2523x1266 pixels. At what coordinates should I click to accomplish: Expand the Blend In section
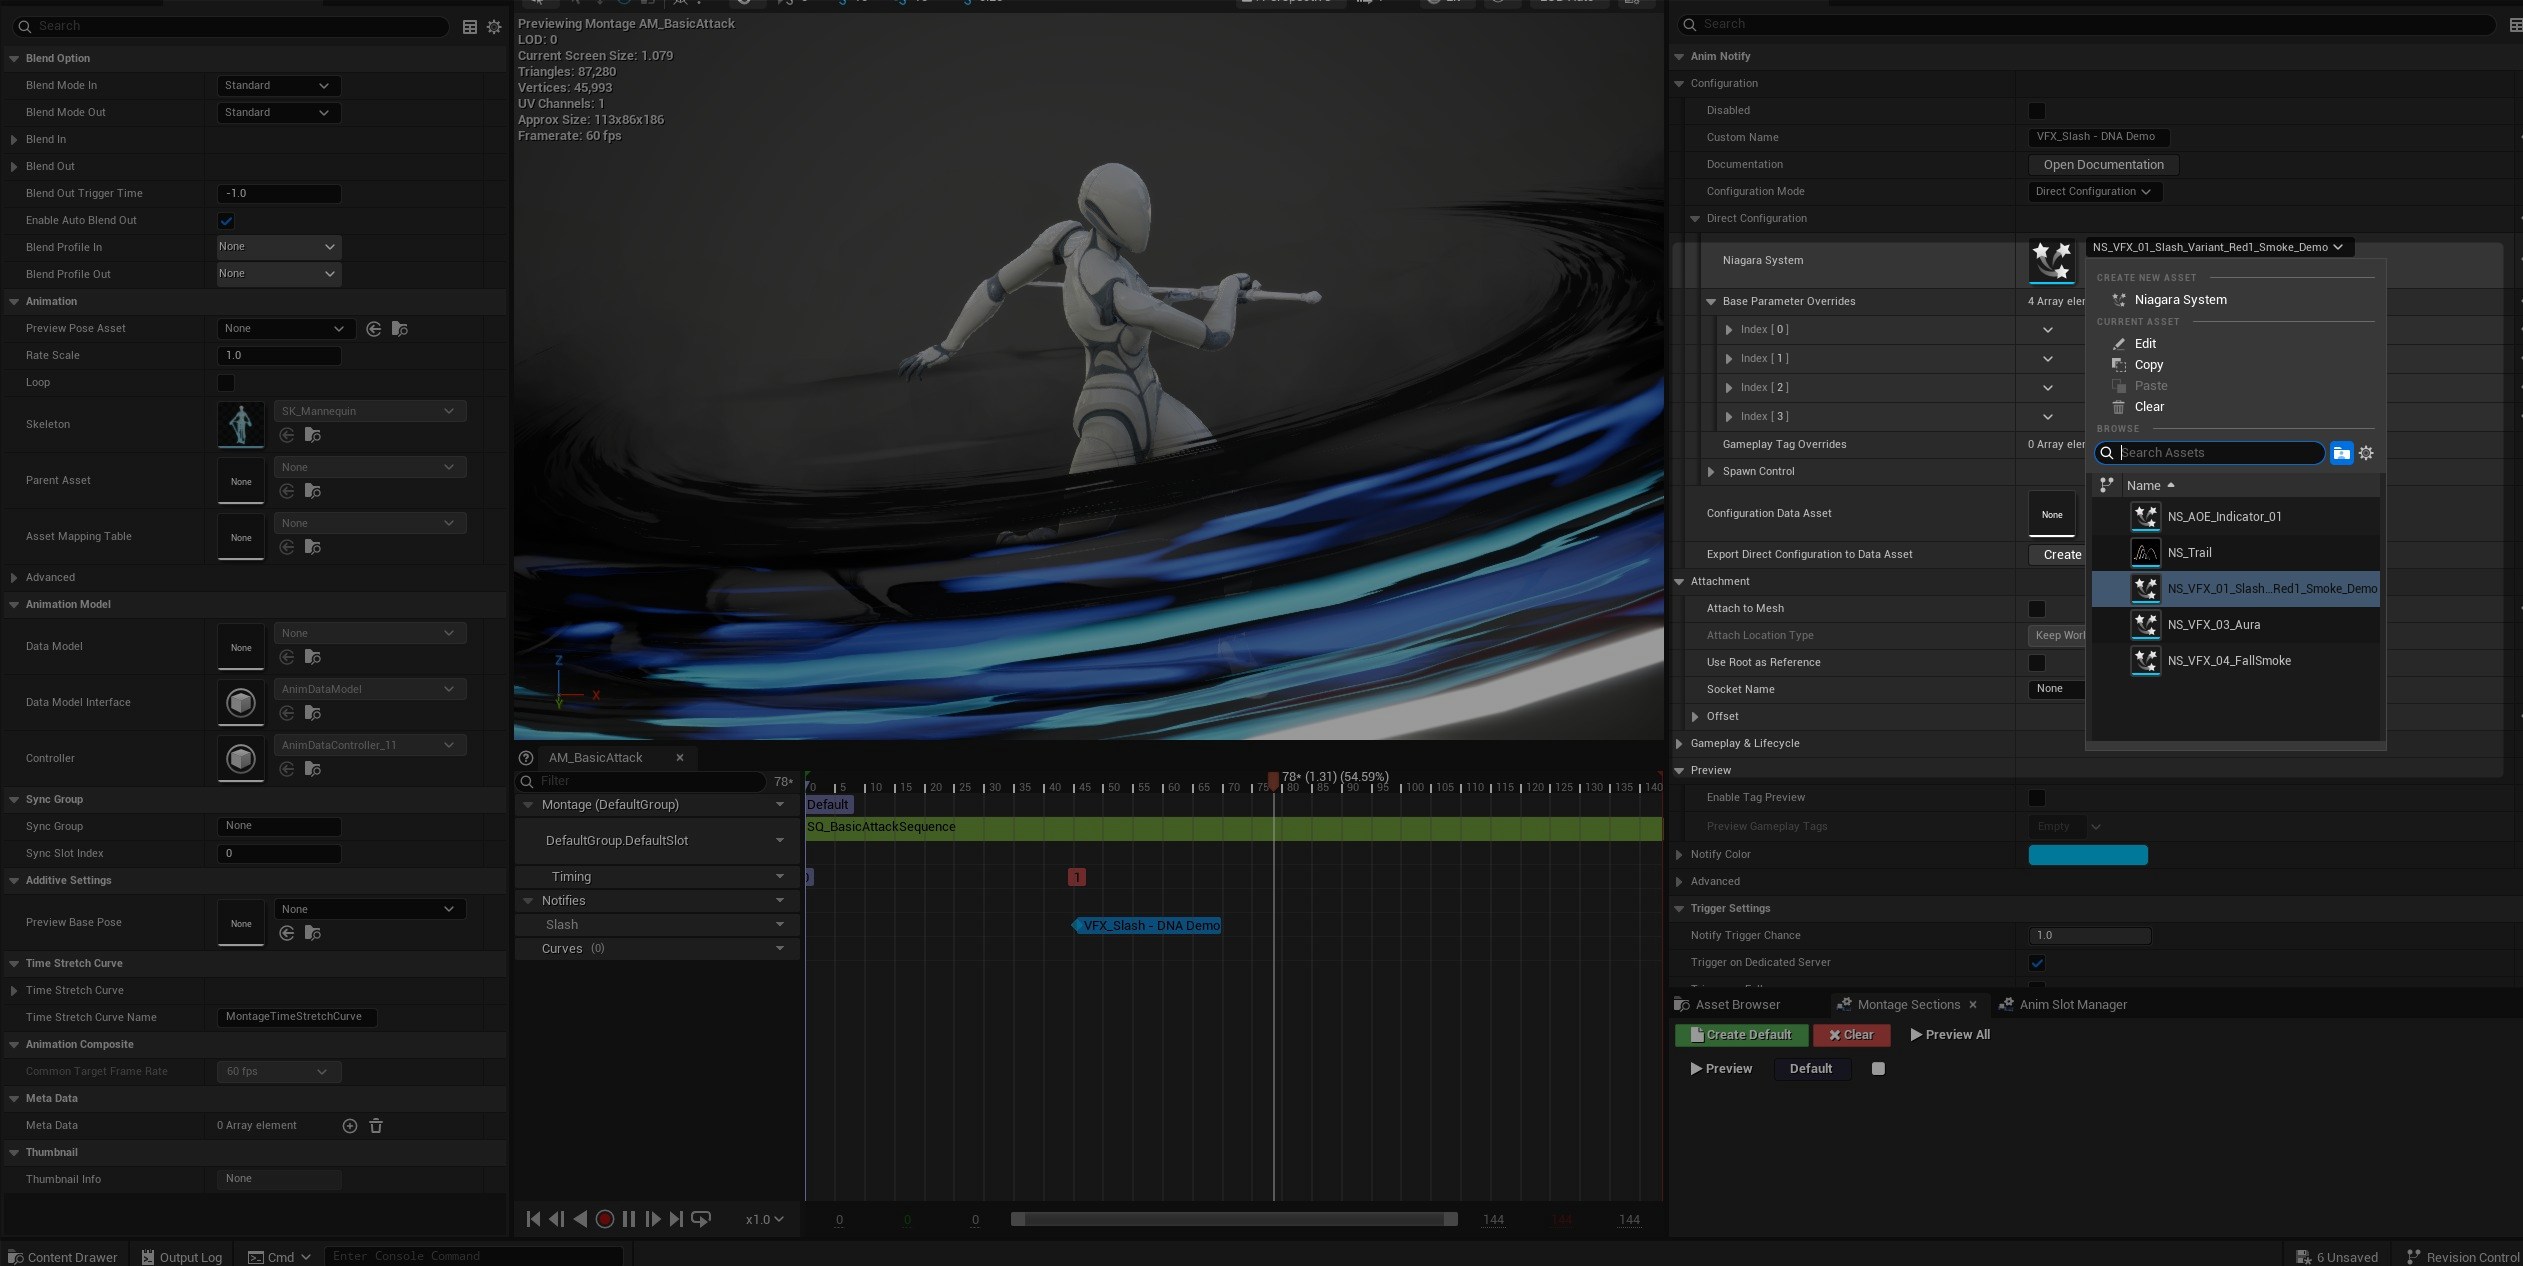click(14, 140)
